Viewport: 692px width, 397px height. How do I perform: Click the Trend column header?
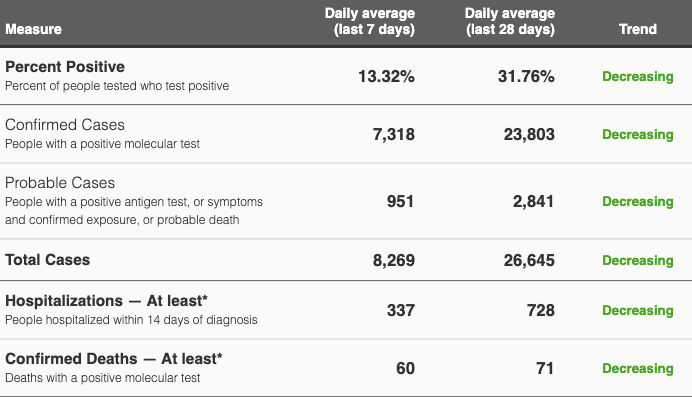[x=638, y=29]
